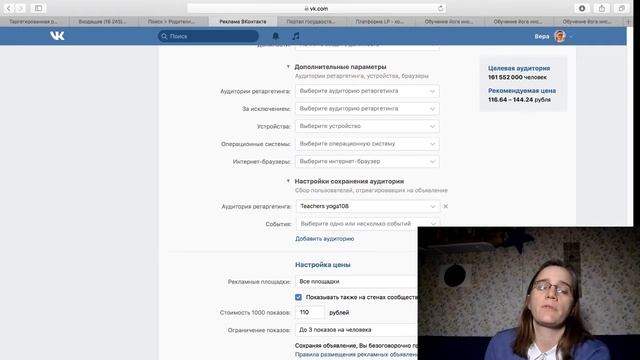Viewport: 640px width, 360px height.
Task: Open Правила размещения рекламных объявлений link
Action: 356,355
